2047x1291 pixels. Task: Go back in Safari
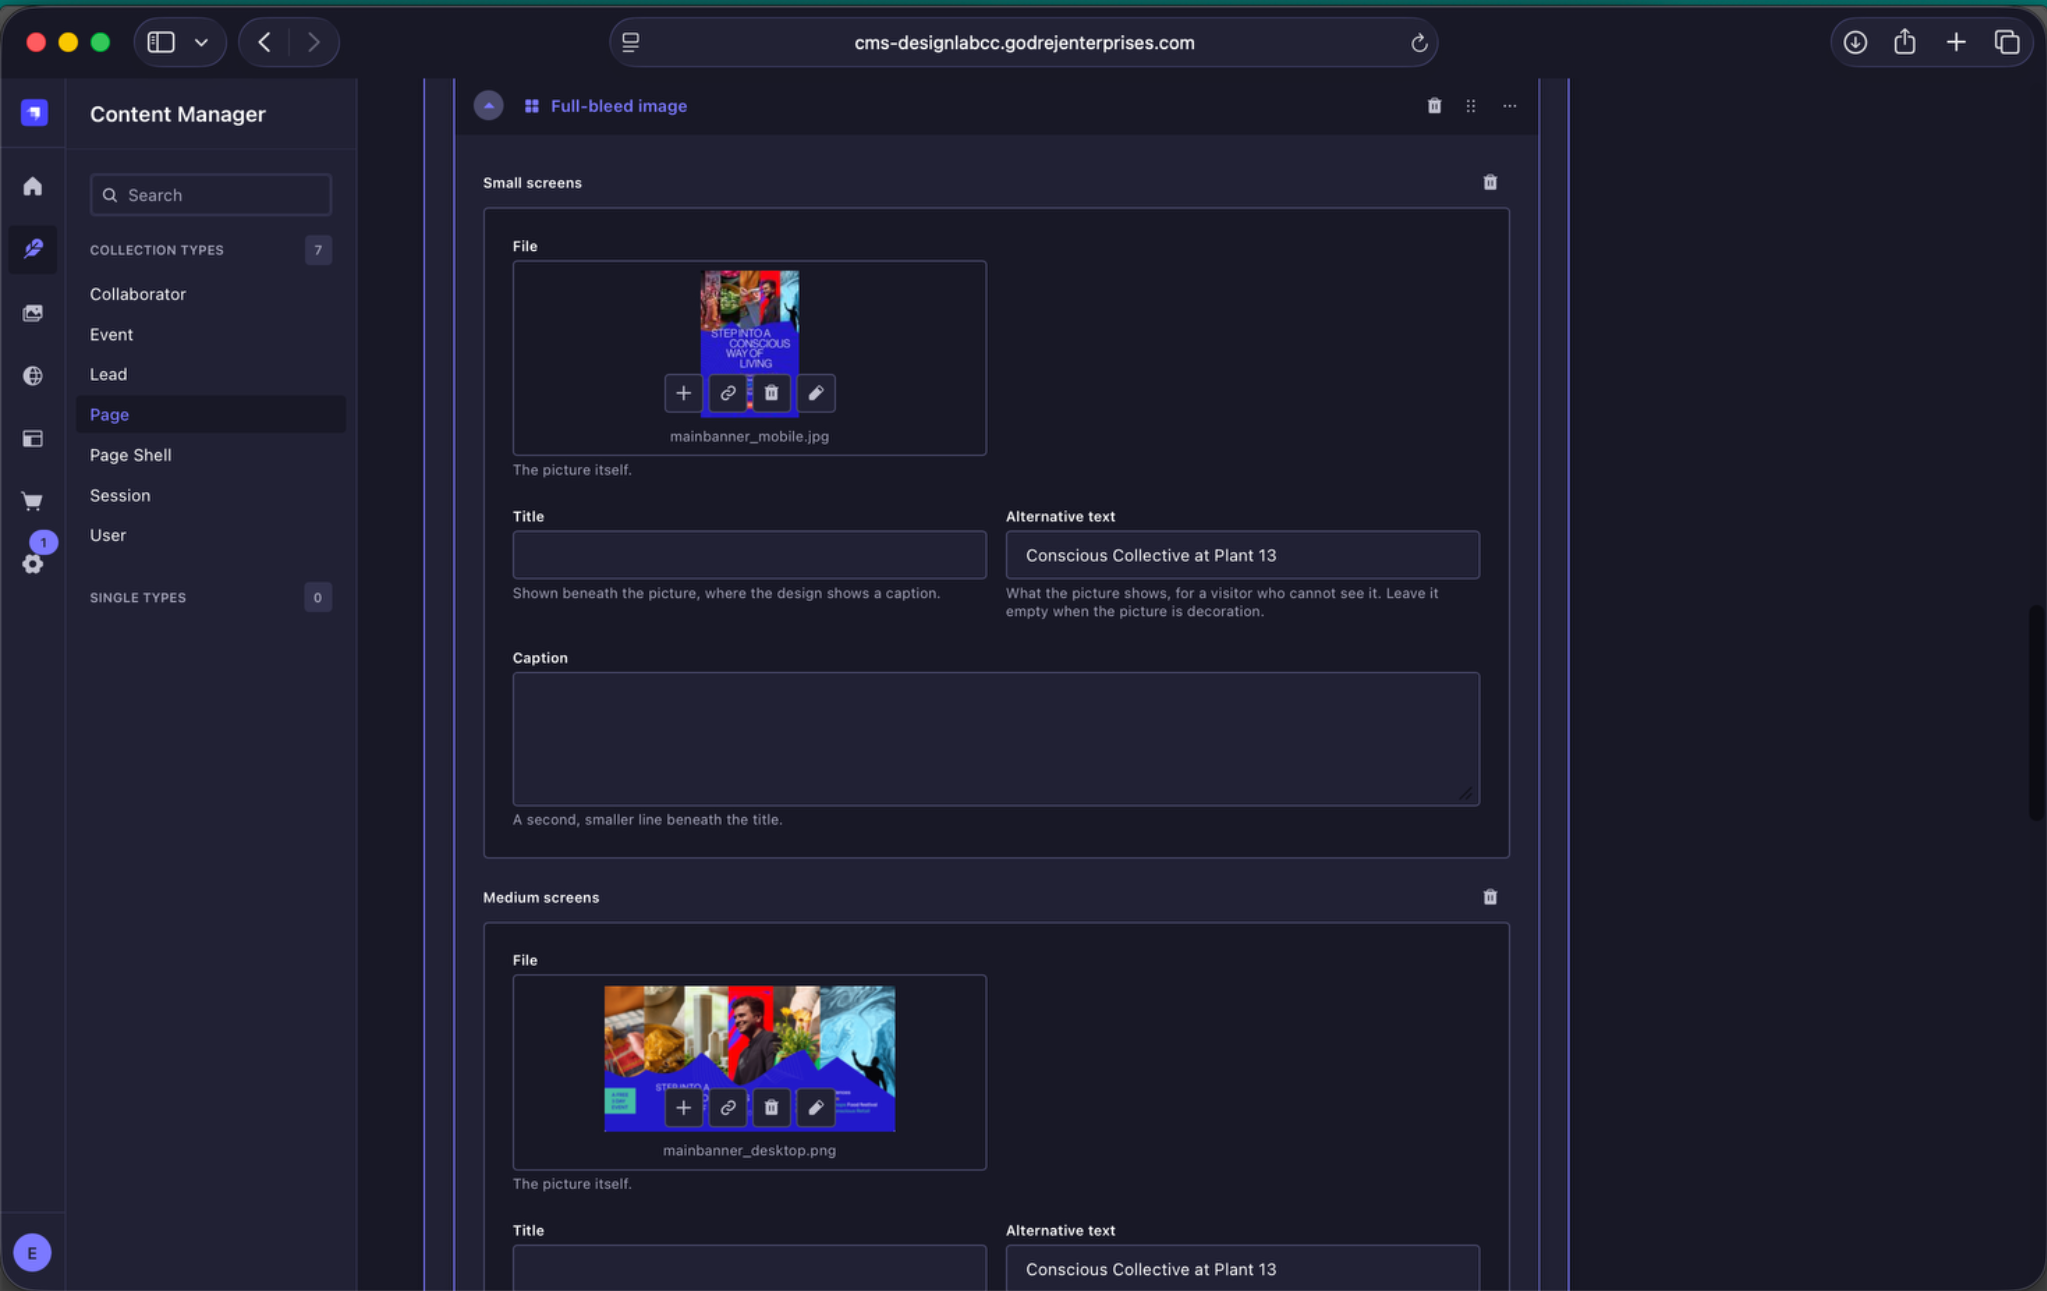[264, 42]
